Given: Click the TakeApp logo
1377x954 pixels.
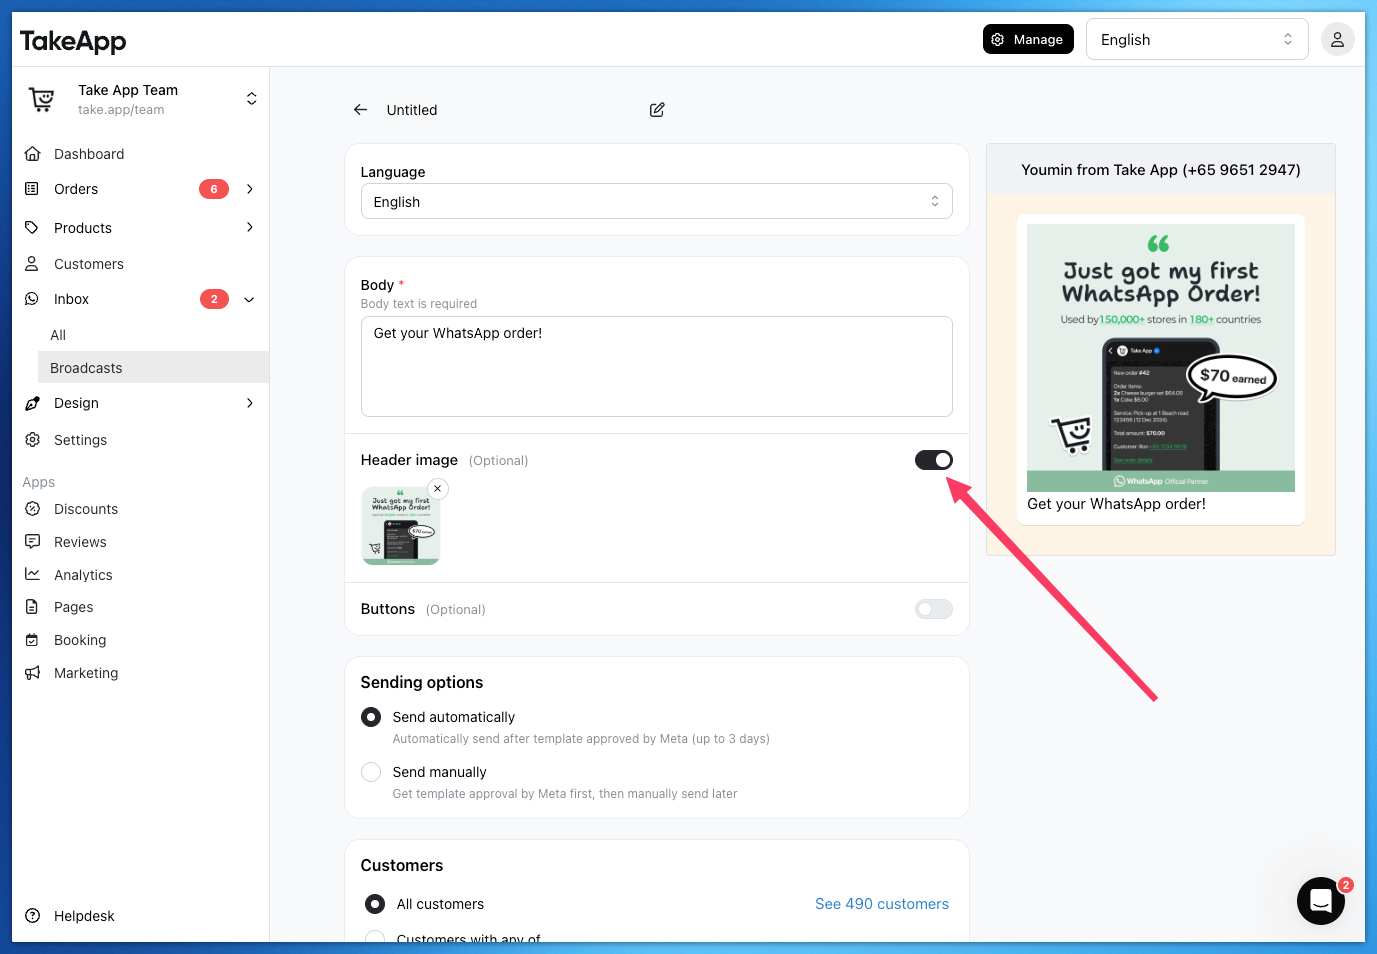Looking at the screenshot, I should (73, 41).
